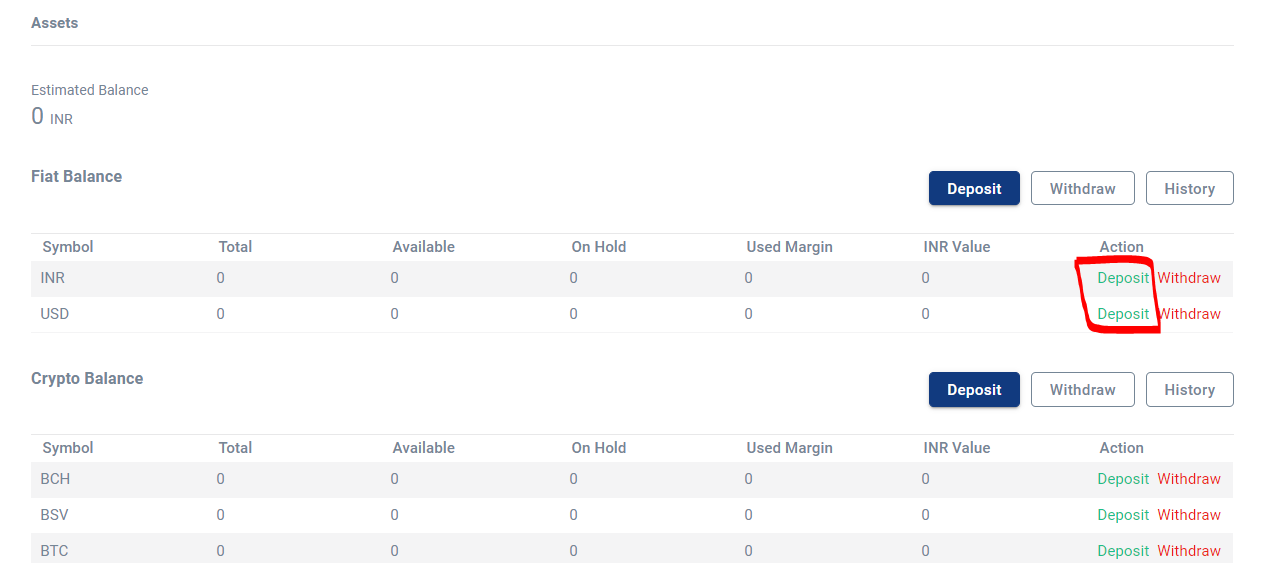The width and height of the screenshot is (1268, 563).
Task: Click Deposit link in BSV row
Action: 1123,515
